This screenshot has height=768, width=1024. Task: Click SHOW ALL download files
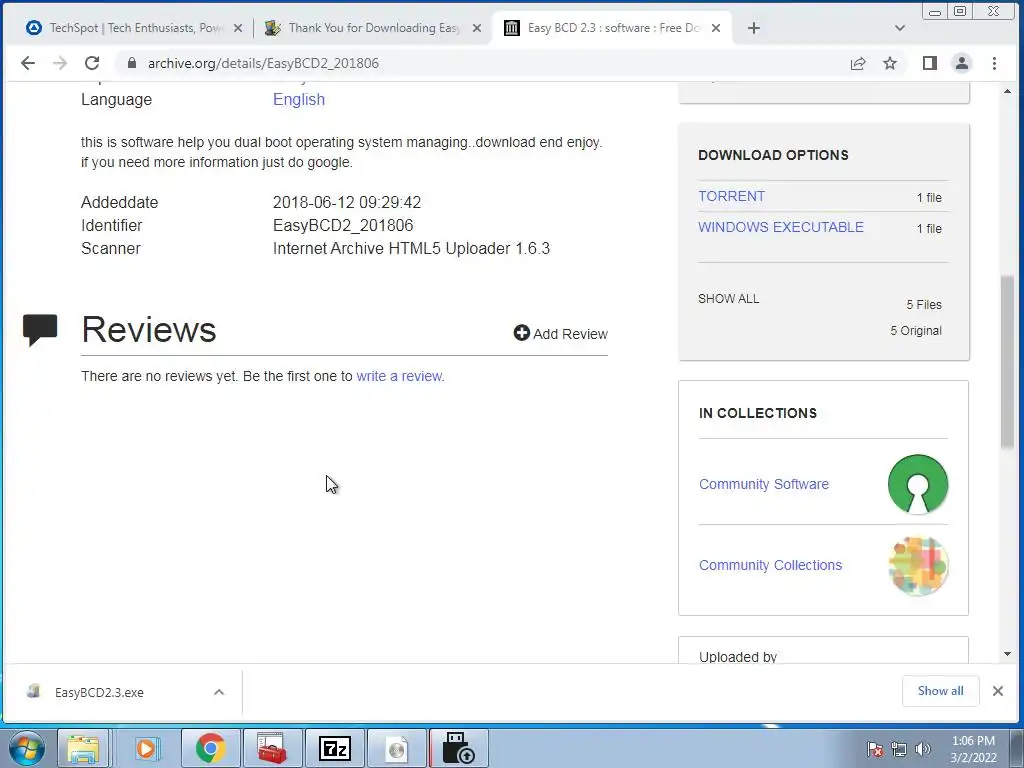coord(728,298)
